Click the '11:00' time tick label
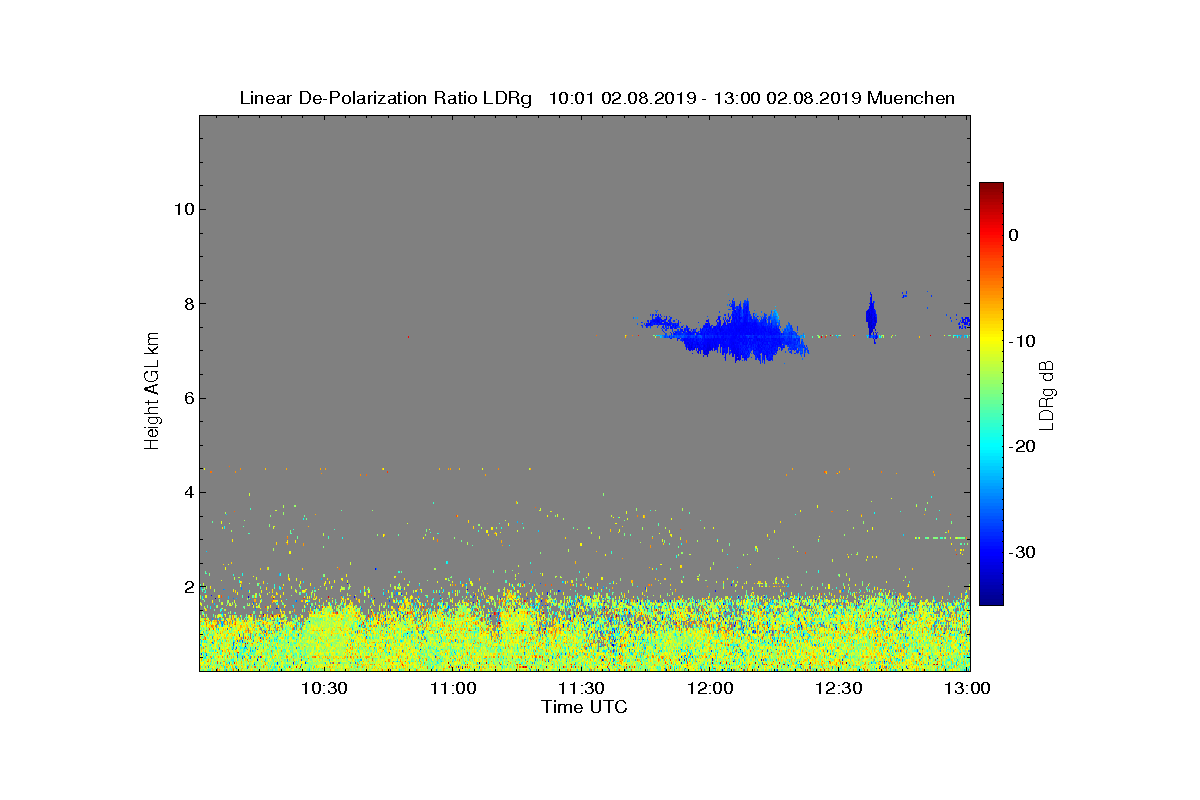1200x800 pixels. click(453, 688)
